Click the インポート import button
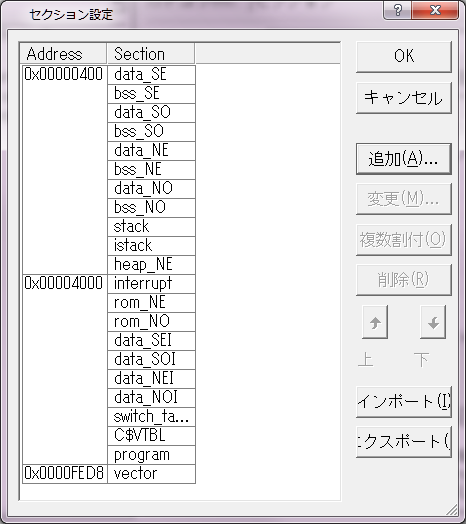Screen dimensions: 466x524 tap(404, 402)
